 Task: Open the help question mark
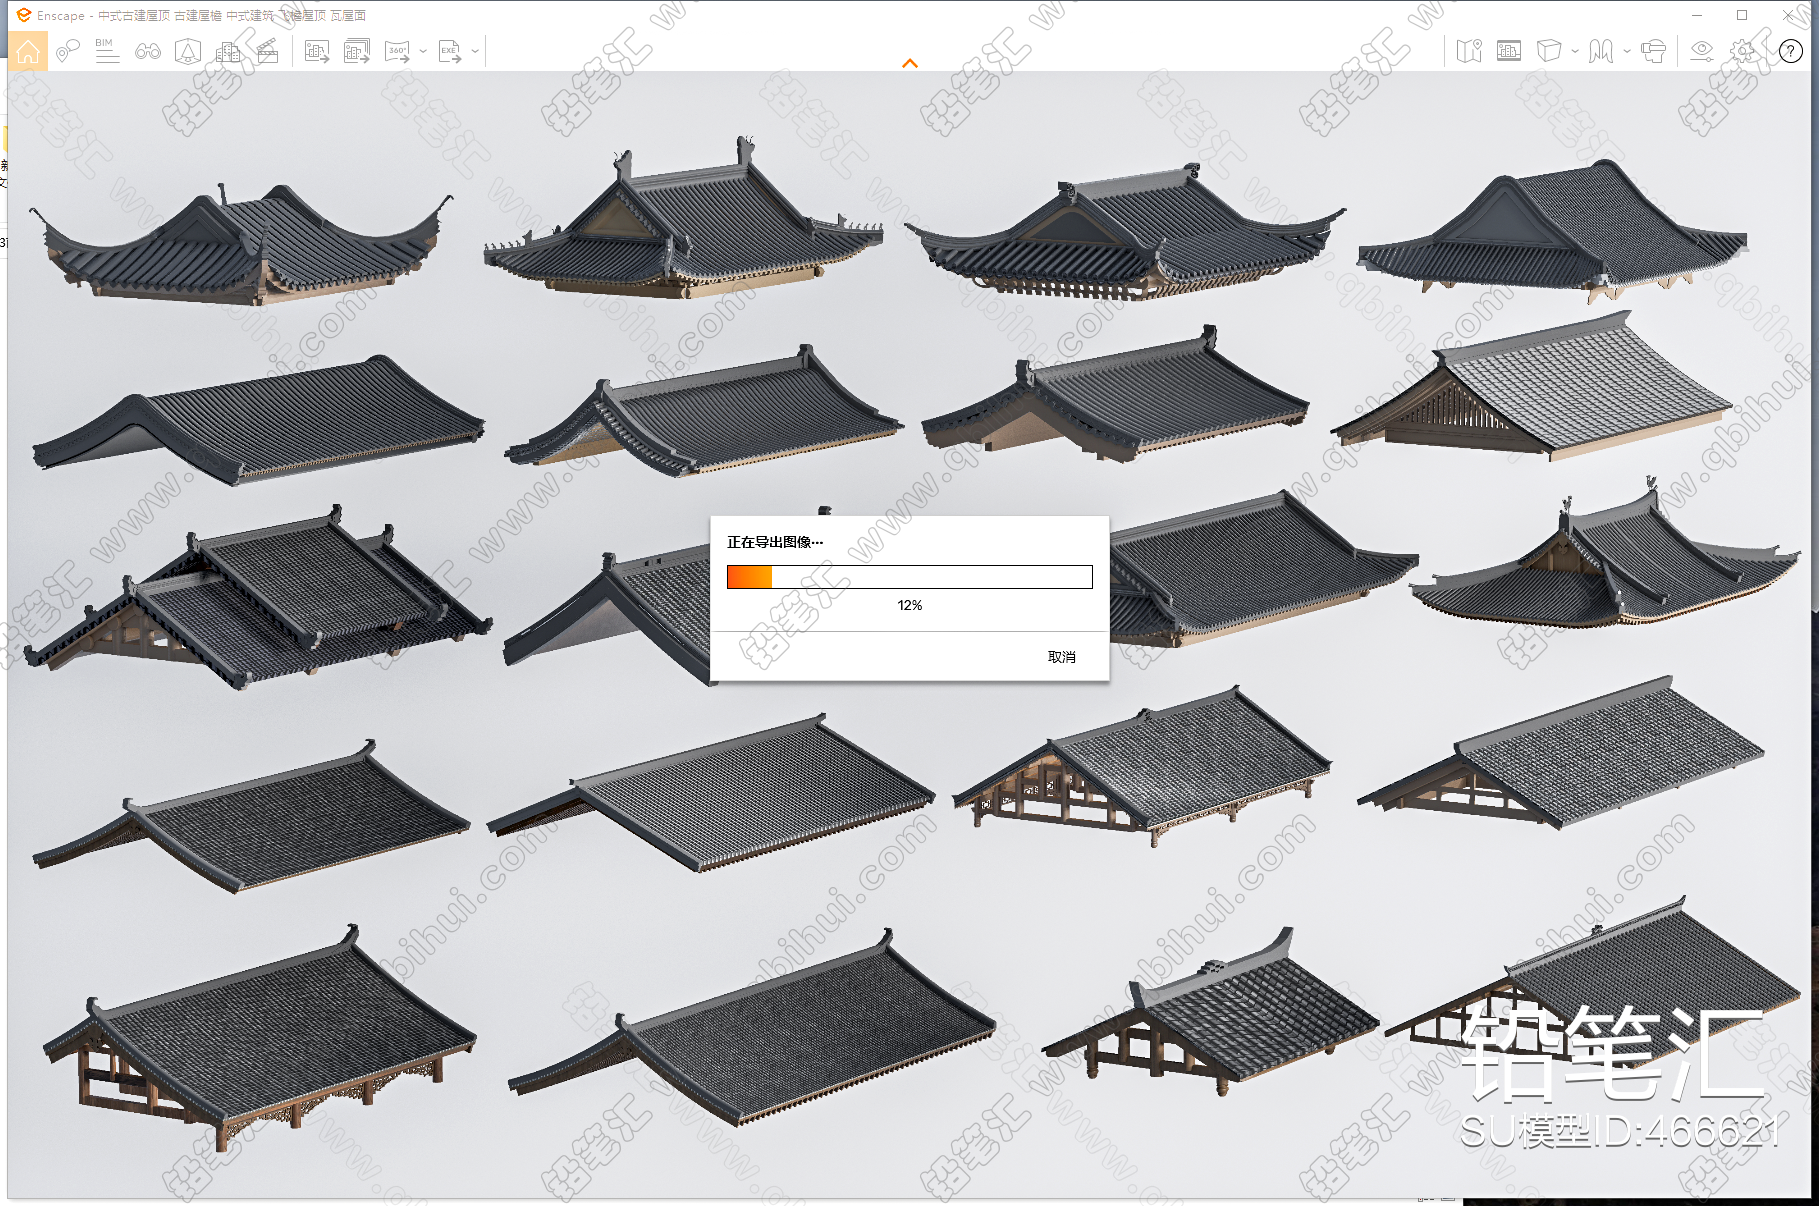click(x=1791, y=51)
